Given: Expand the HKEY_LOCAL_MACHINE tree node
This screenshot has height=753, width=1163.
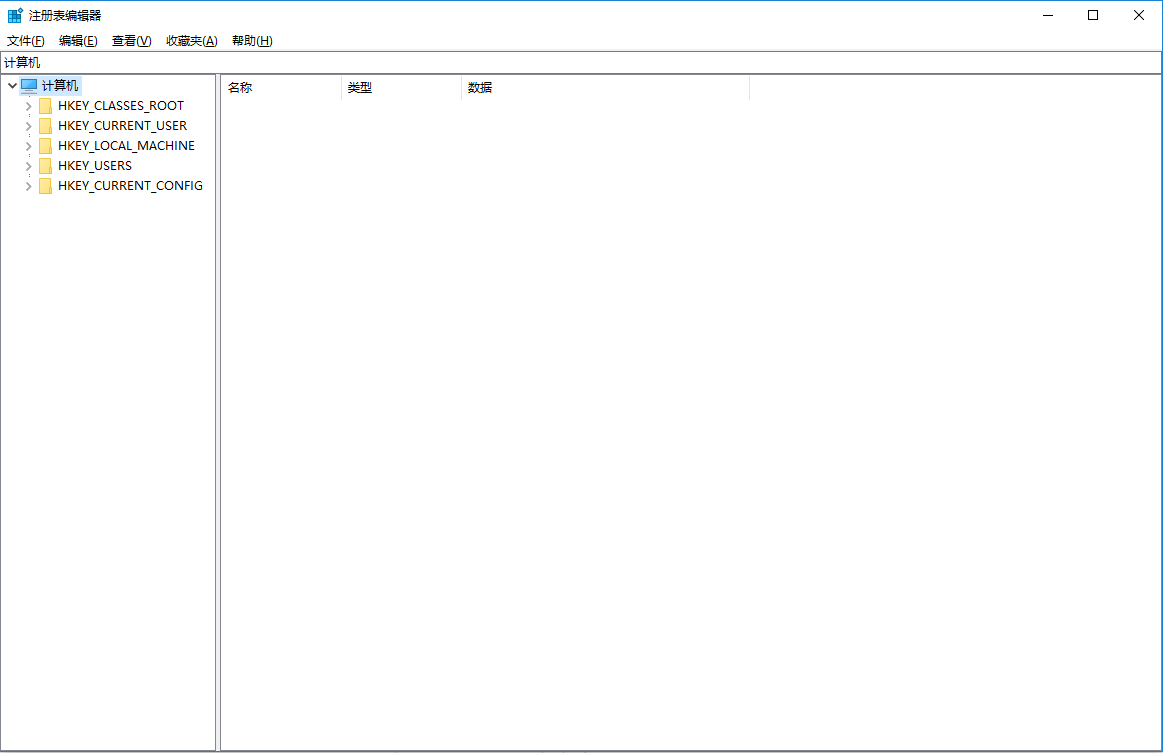Looking at the screenshot, I should coord(28,145).
